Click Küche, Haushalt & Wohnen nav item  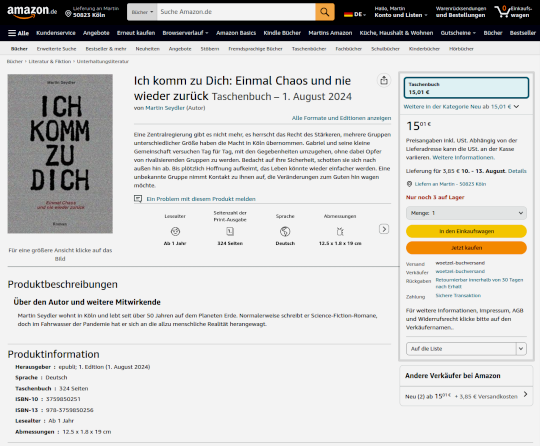[x=396, y=33]
